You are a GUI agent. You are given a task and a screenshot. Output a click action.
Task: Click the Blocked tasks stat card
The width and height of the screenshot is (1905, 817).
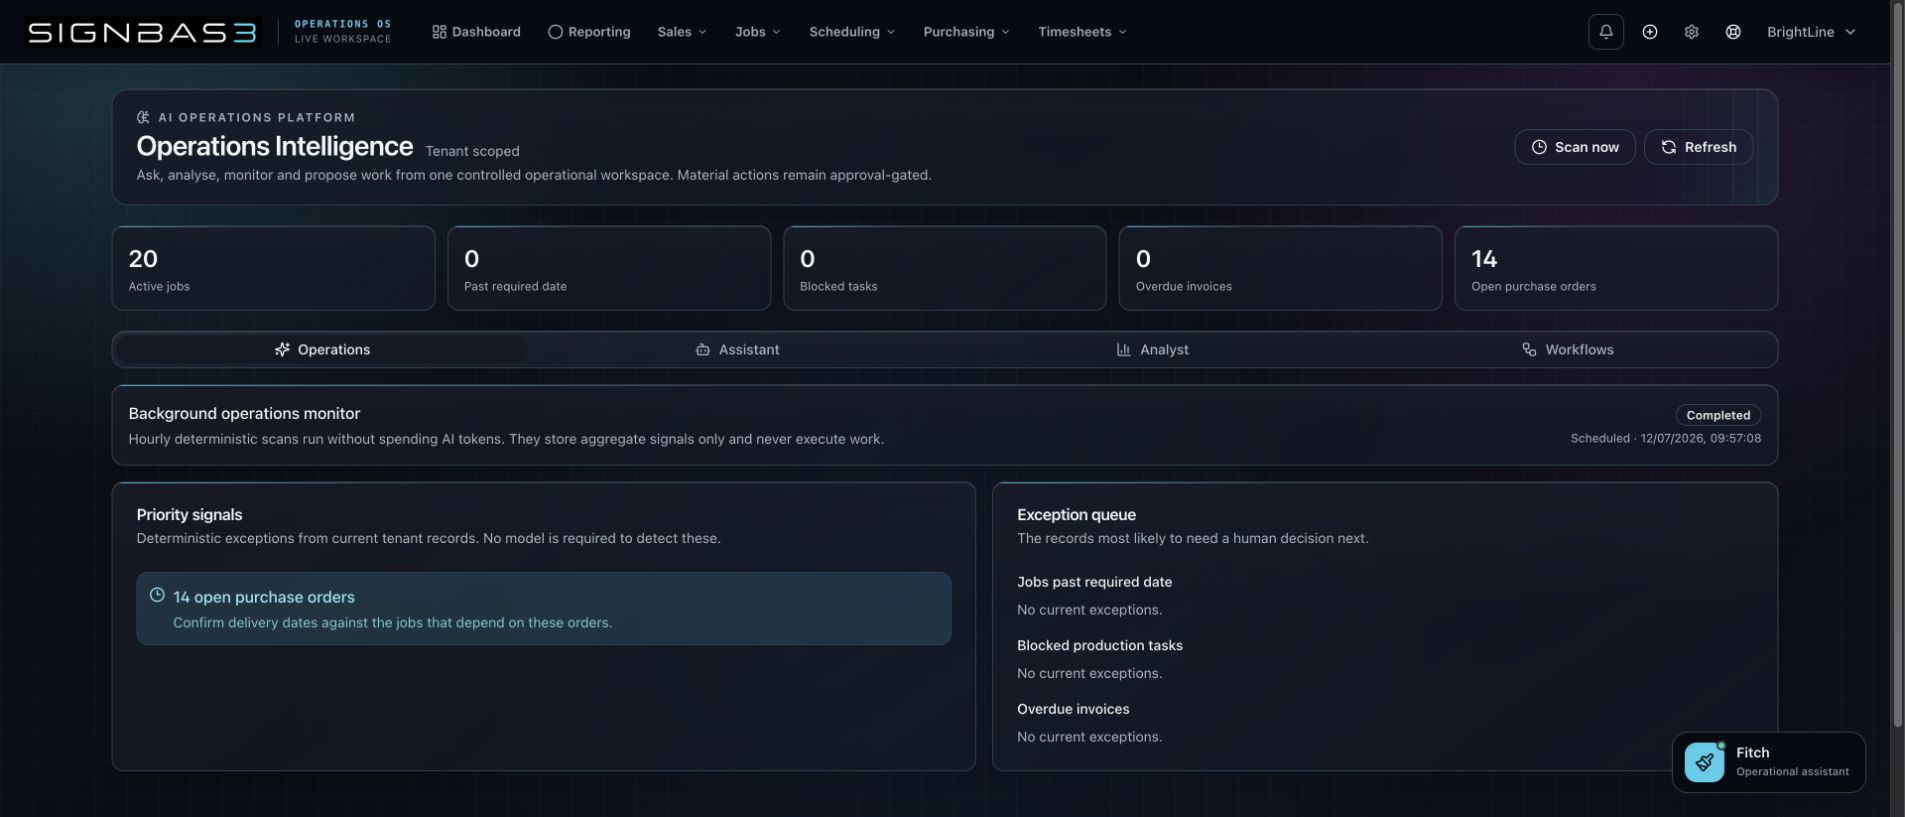945,268
